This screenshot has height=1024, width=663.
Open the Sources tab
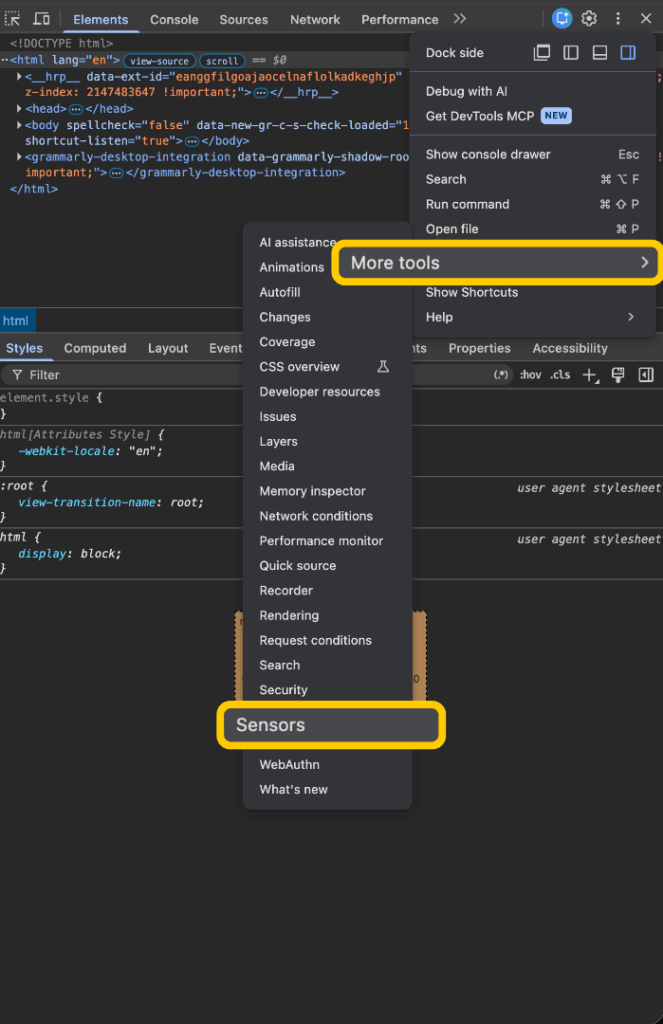[244, 20]
